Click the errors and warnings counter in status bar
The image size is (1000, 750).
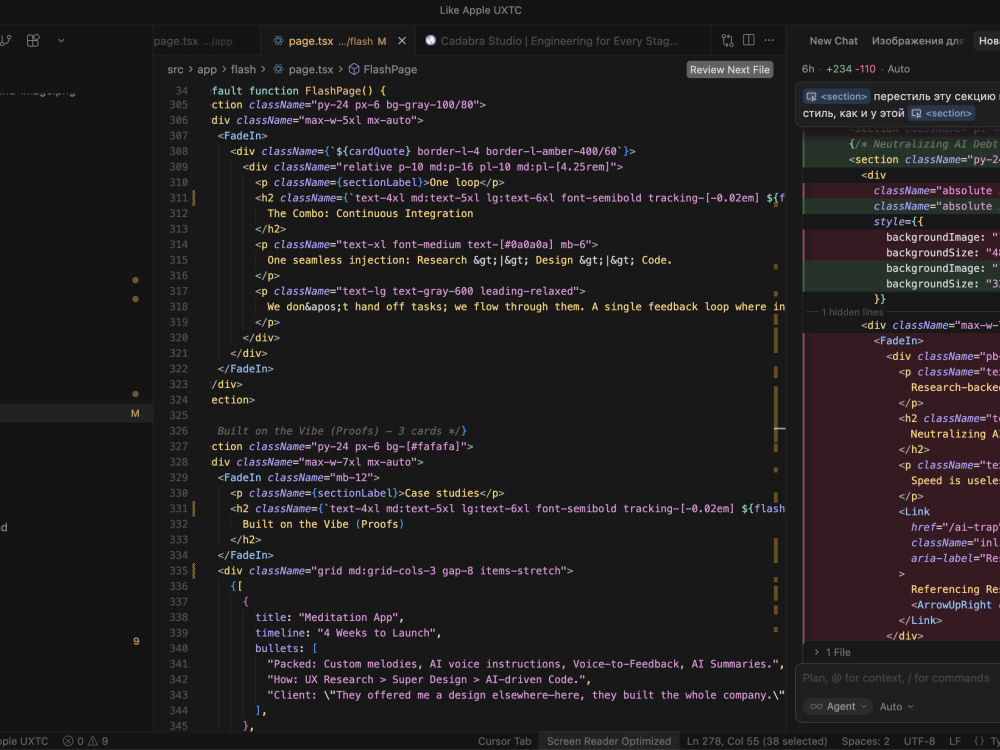point(85,741)
